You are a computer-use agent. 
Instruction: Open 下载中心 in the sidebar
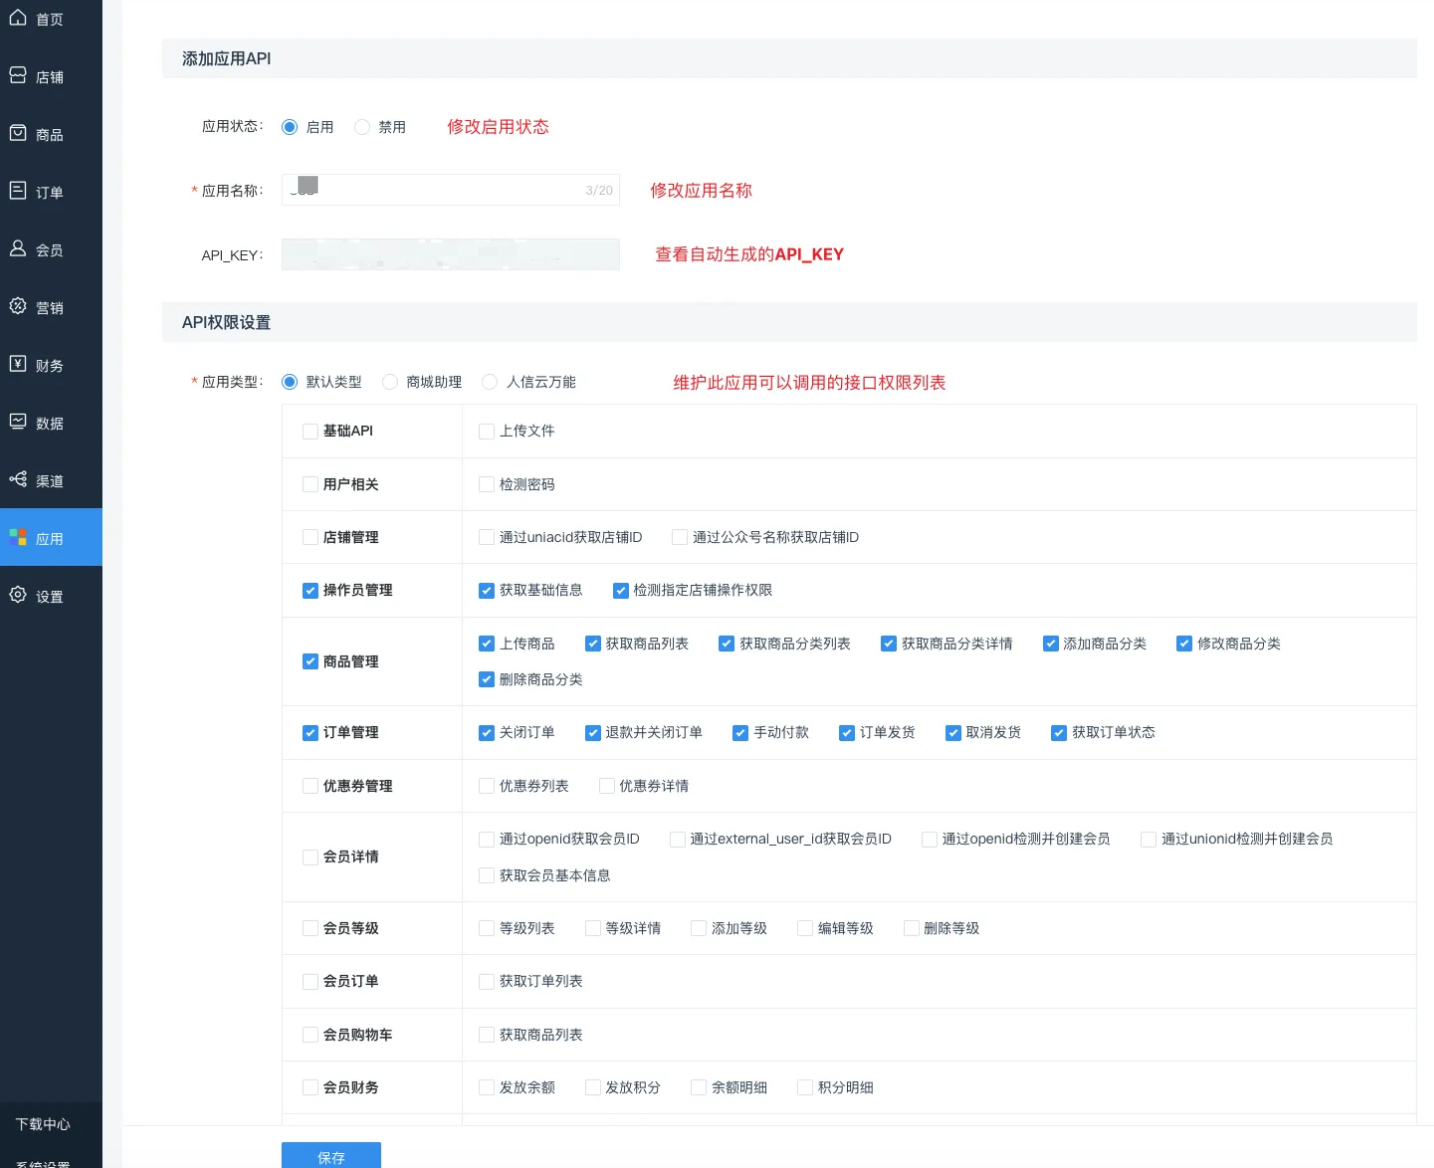click(41, 1124)
